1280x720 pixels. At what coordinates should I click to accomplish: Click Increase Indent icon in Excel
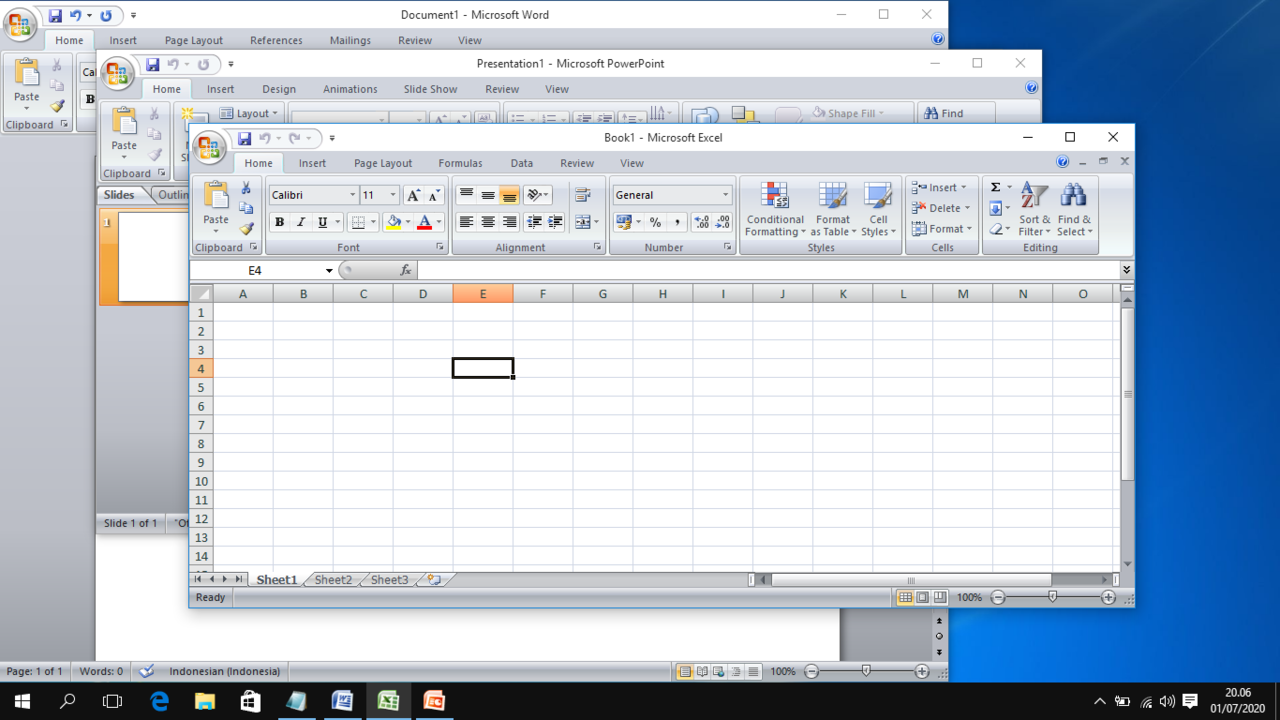(x=555, y=222)
